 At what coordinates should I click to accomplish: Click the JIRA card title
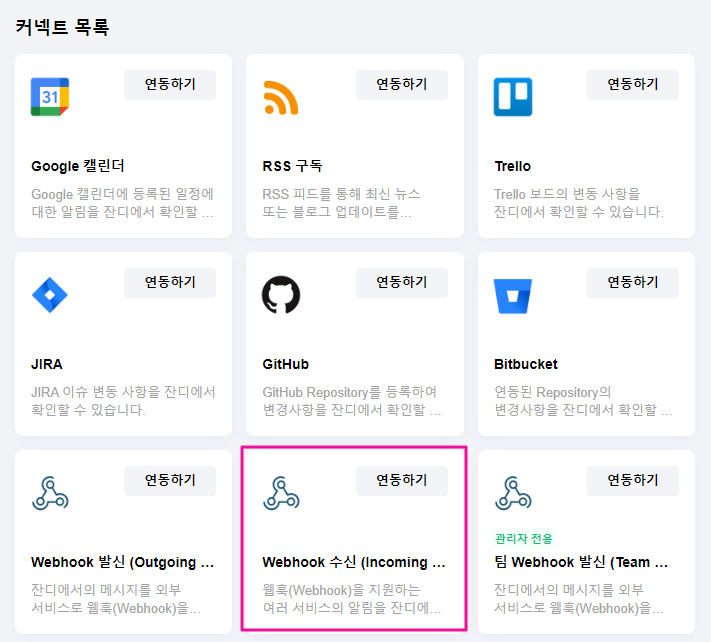pos(47,364)
